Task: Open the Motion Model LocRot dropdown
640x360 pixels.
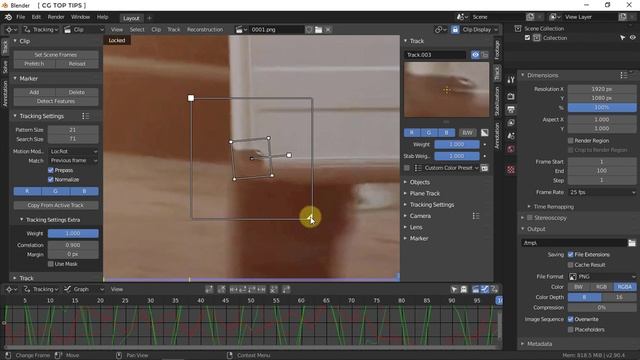Action: click(x=73, y=151)
